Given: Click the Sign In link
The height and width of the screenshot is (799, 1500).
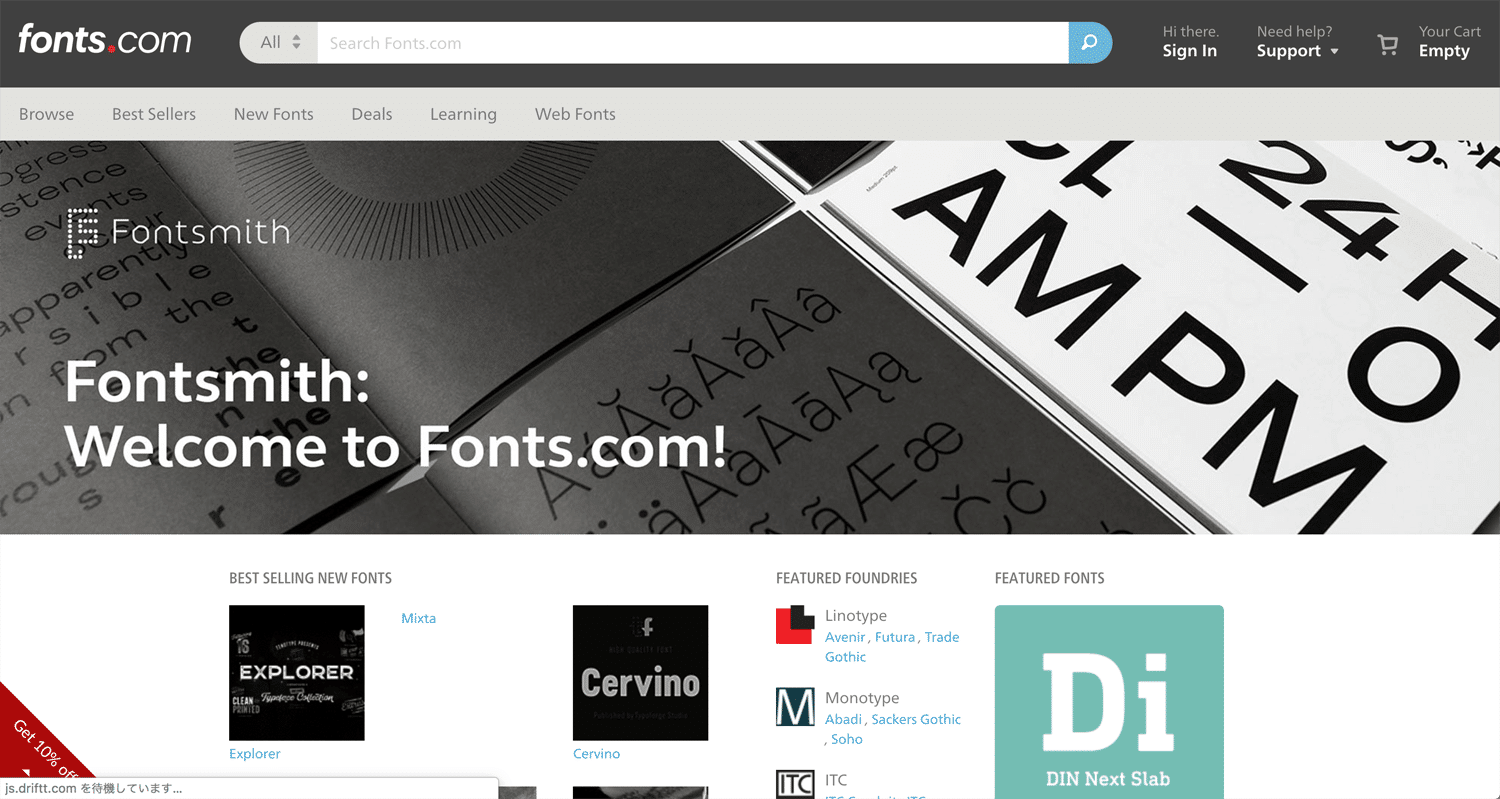Looking at the screenshot, I should pos(1190,51).
